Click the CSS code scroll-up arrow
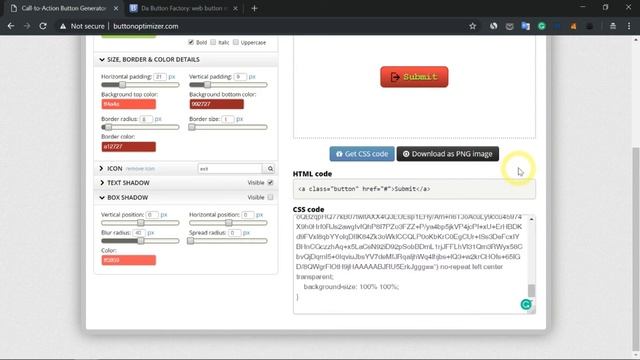 coord(531,219)
